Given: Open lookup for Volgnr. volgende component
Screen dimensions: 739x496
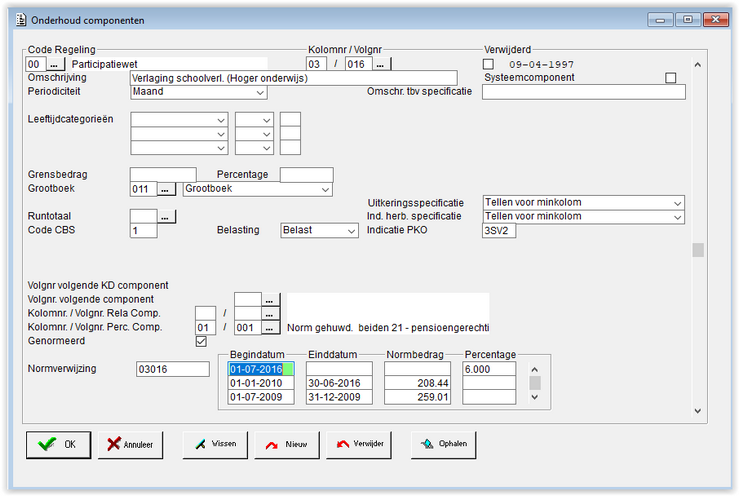Looking at the screenshot, I should tap(270, 299).
